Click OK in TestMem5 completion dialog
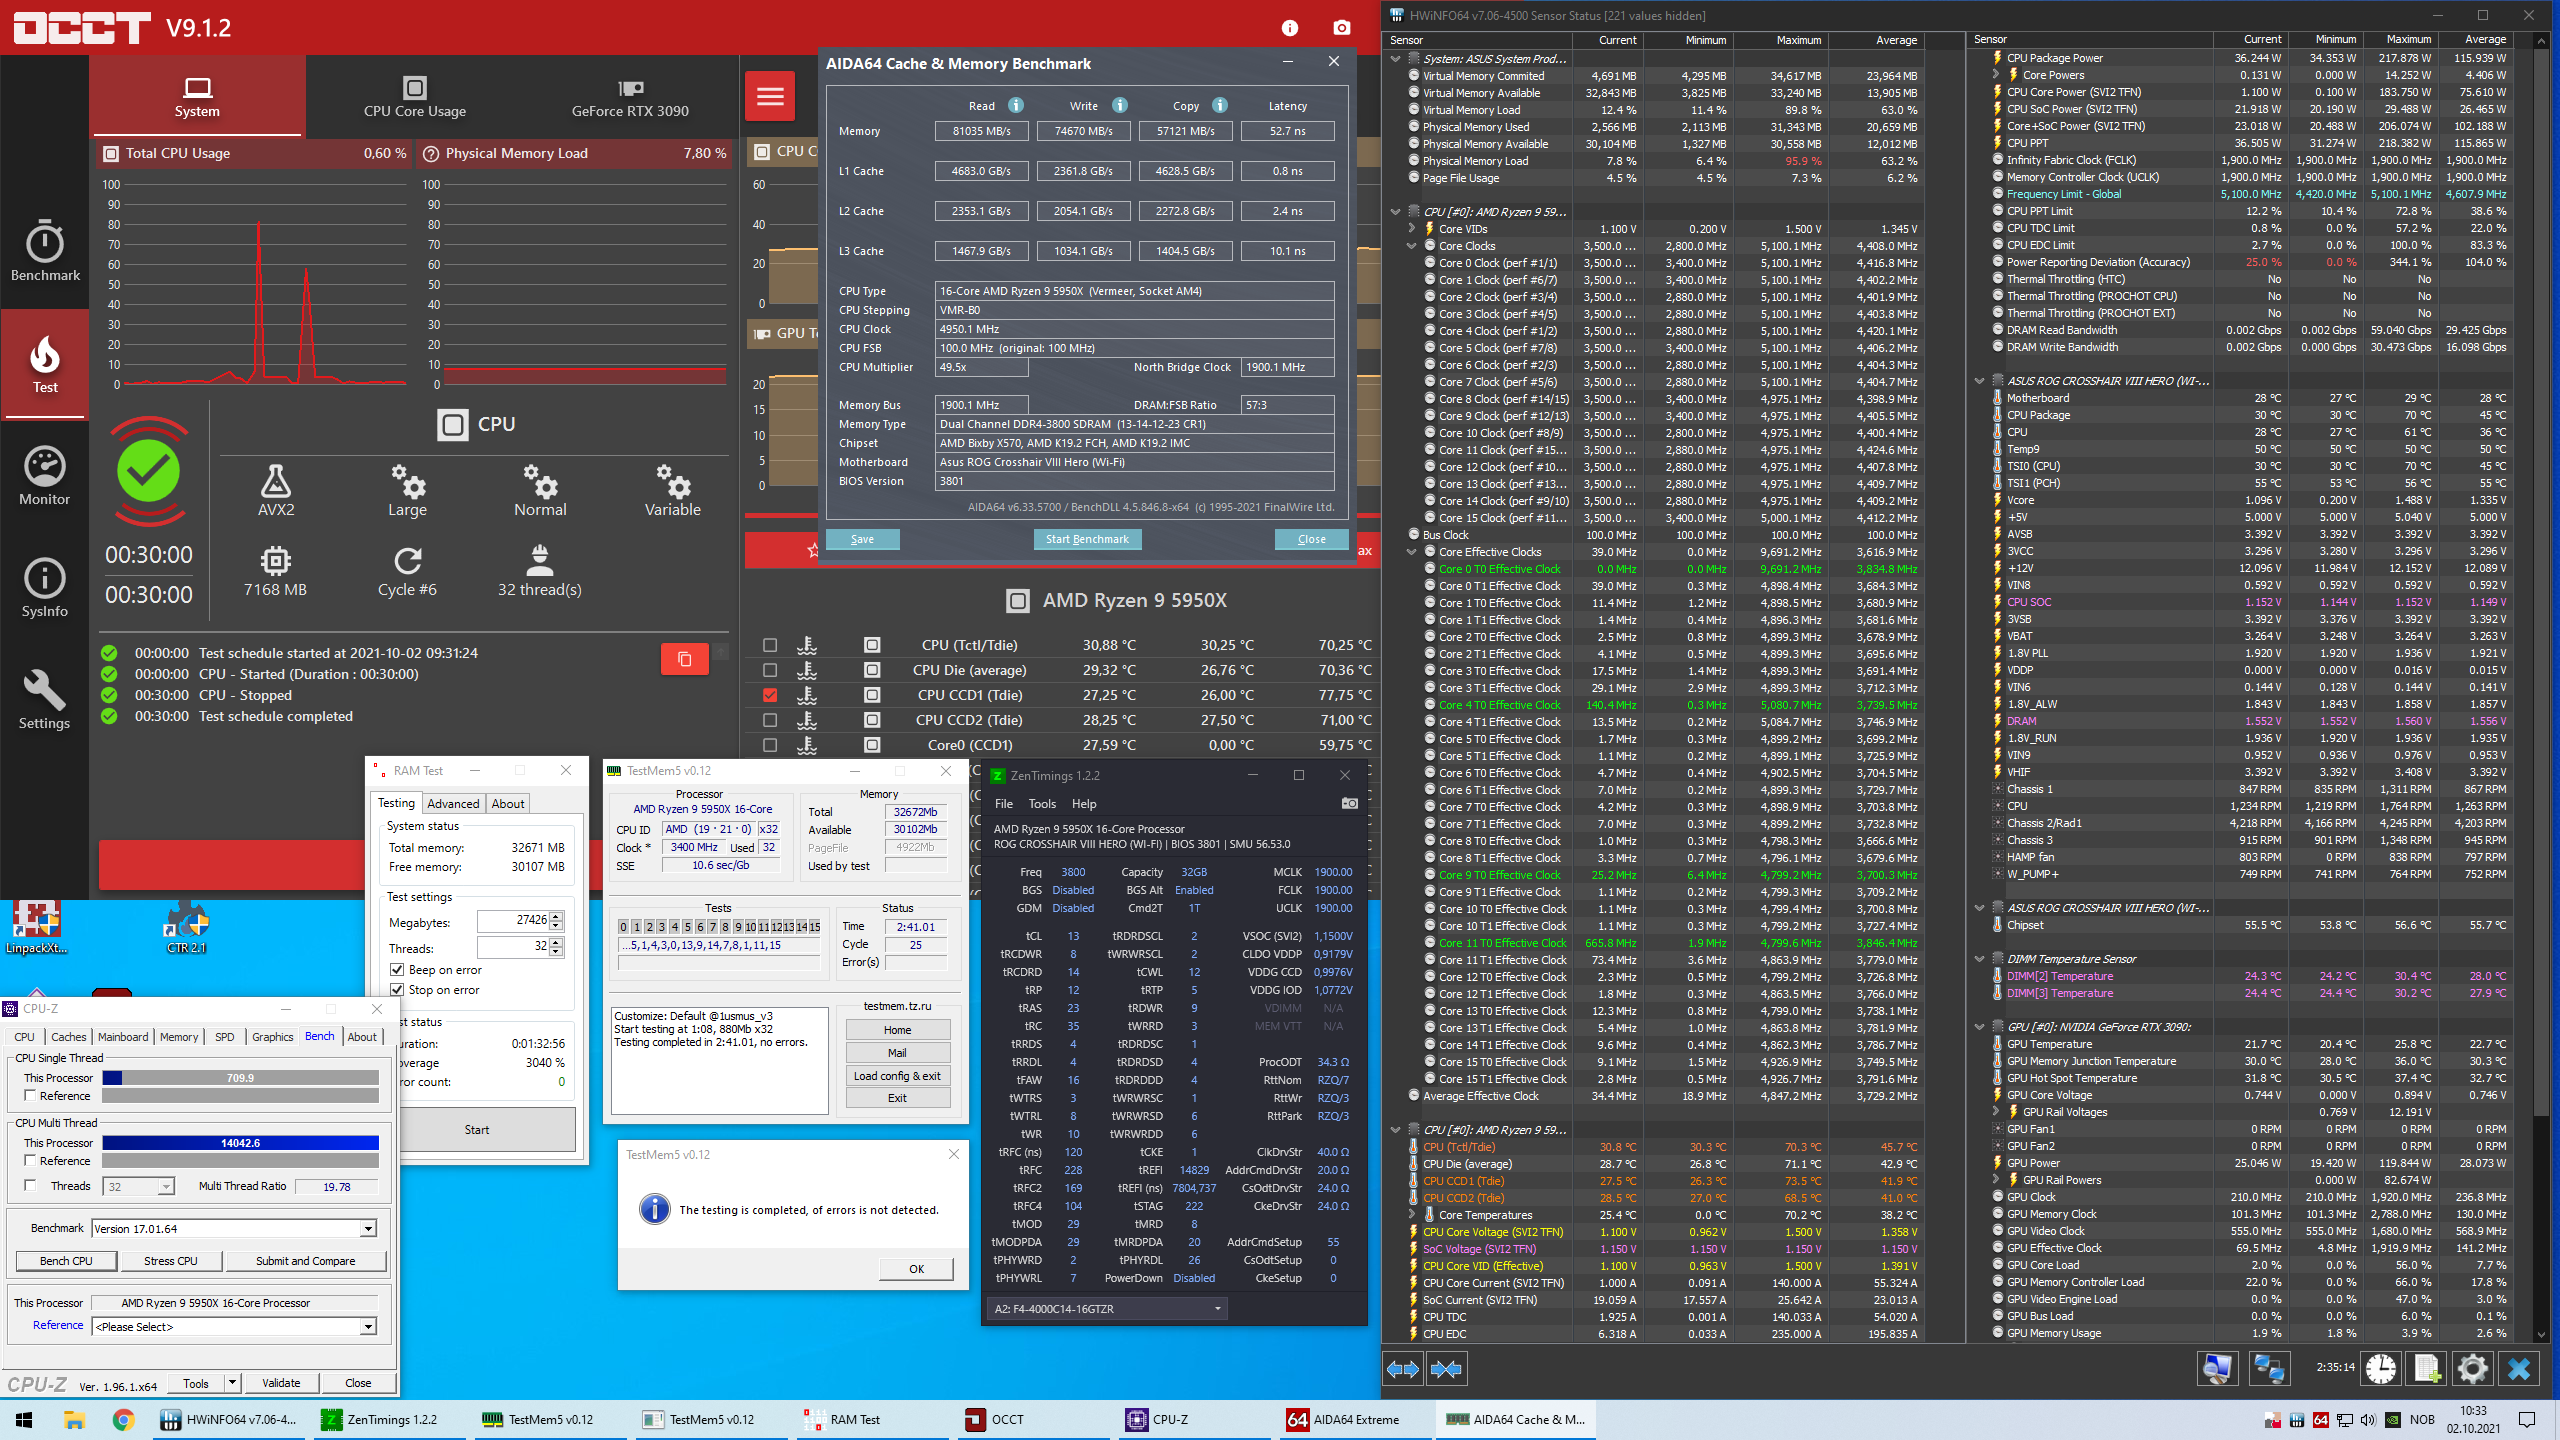The image size is (2560, 1440). tap(916, 1269)
